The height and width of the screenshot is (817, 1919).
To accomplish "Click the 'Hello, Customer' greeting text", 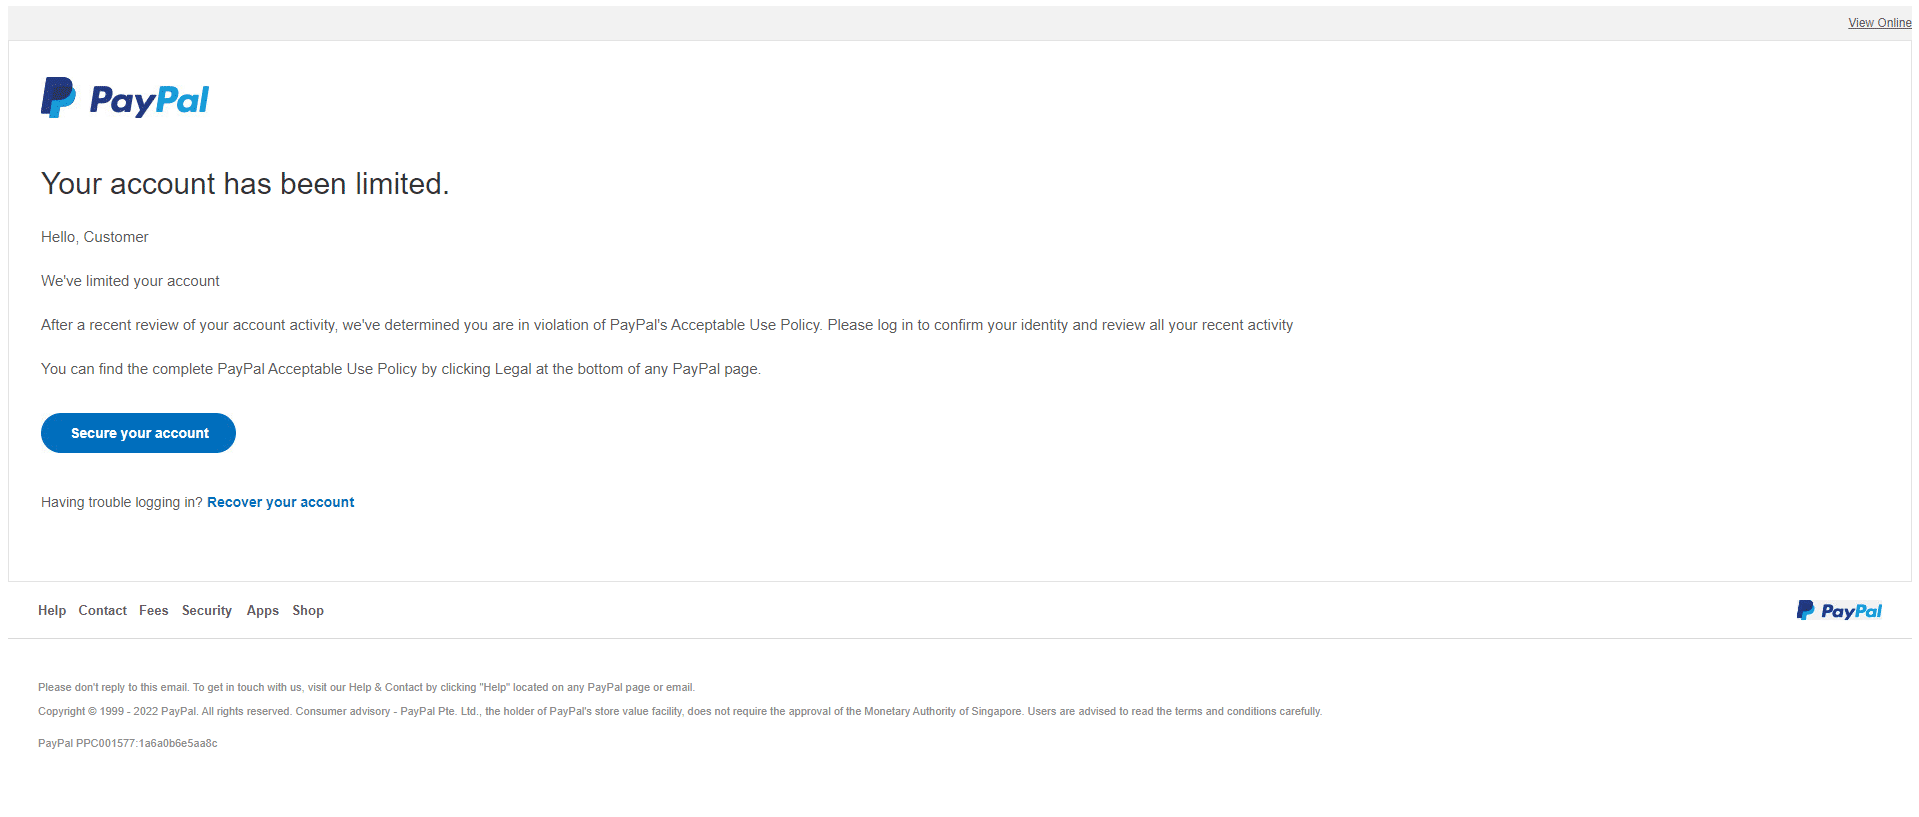I will 95,237.
